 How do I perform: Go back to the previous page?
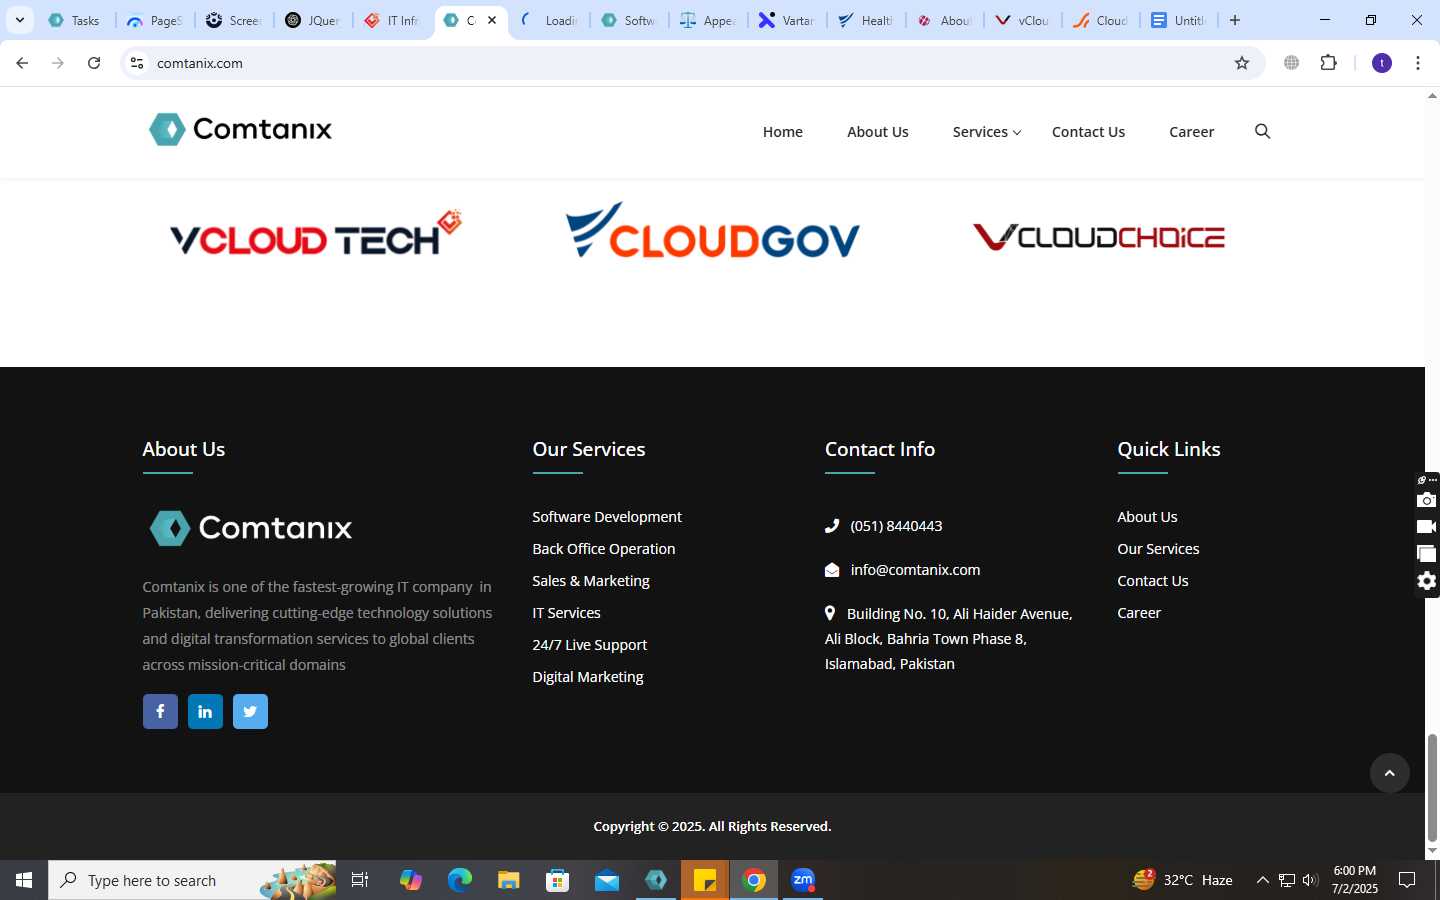[22, 63]
